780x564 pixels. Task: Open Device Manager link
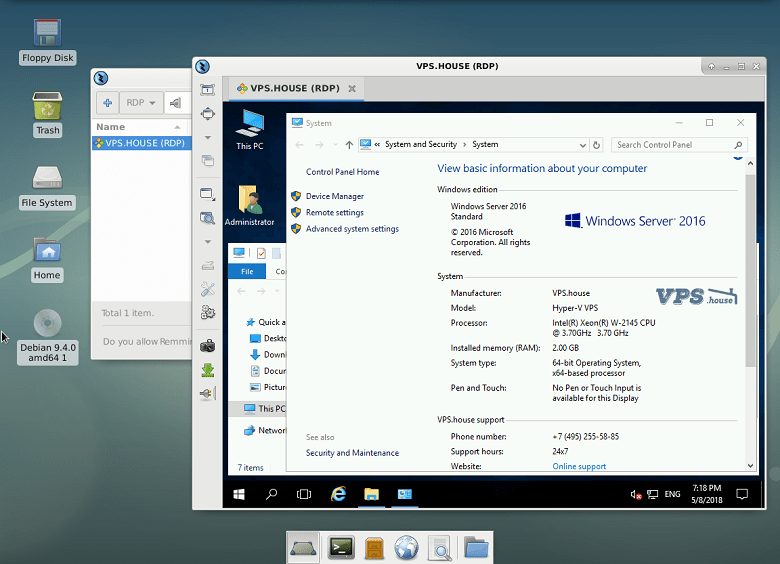click(x=334, y=196)
